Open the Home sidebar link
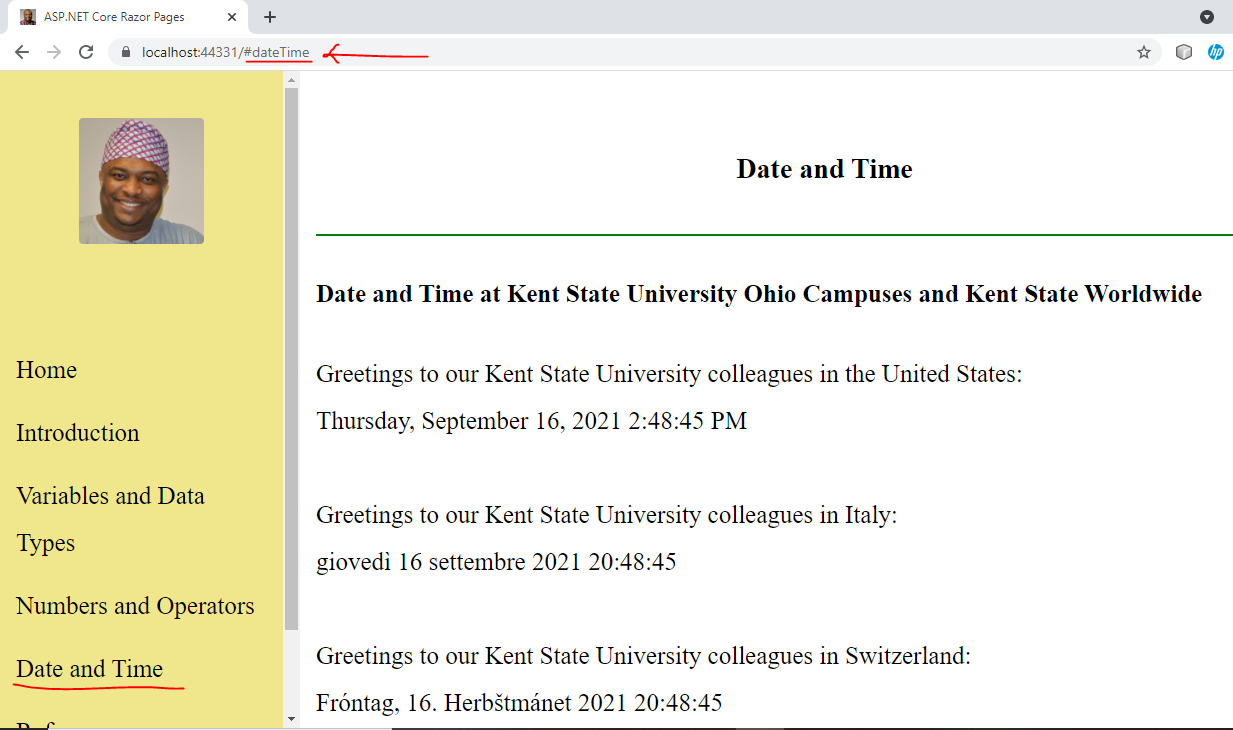This screenshot has width=1233, height=730. [46, 370]
